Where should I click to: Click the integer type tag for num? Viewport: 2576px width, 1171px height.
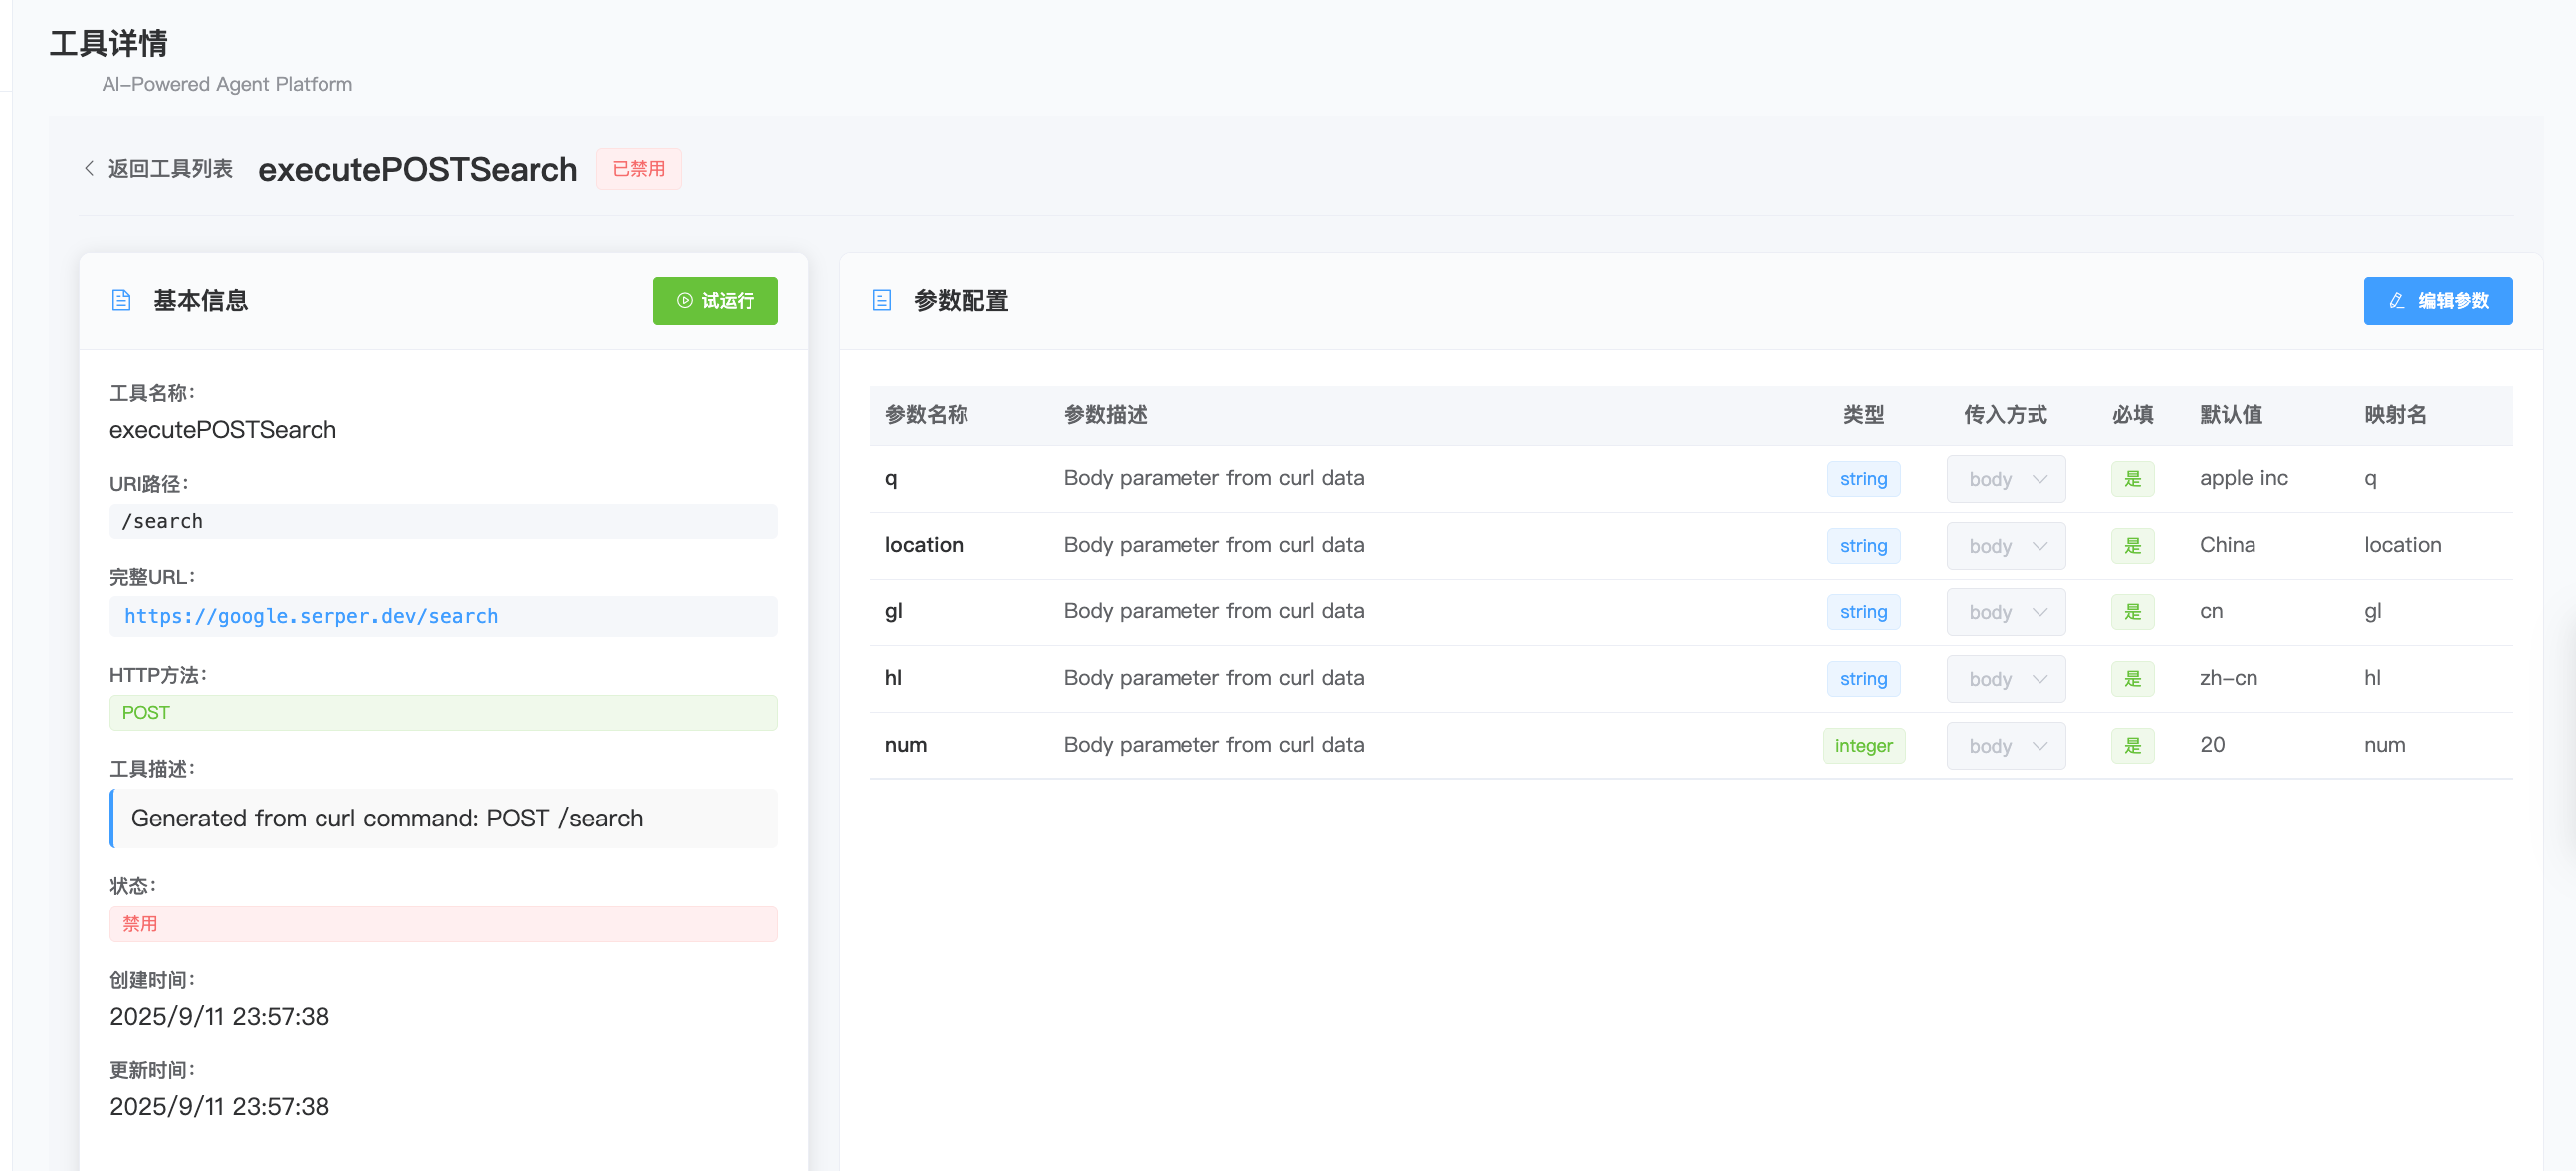[1862, 746]
